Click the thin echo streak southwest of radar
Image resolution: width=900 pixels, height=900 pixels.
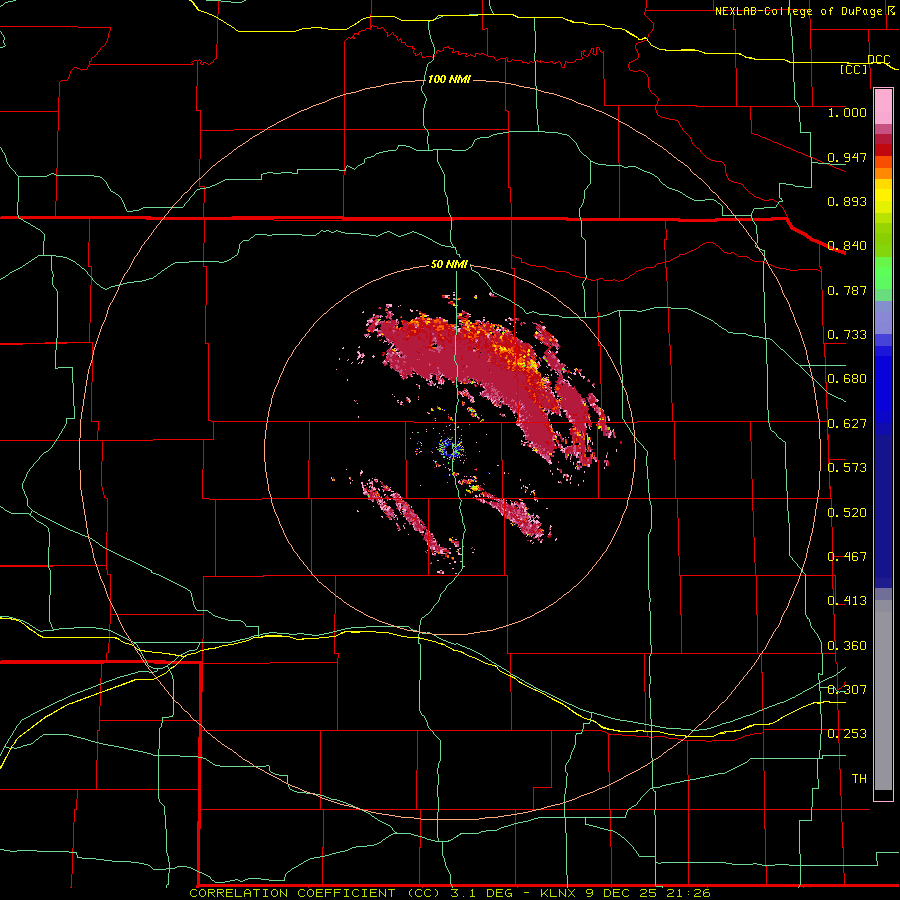(405, 513)
